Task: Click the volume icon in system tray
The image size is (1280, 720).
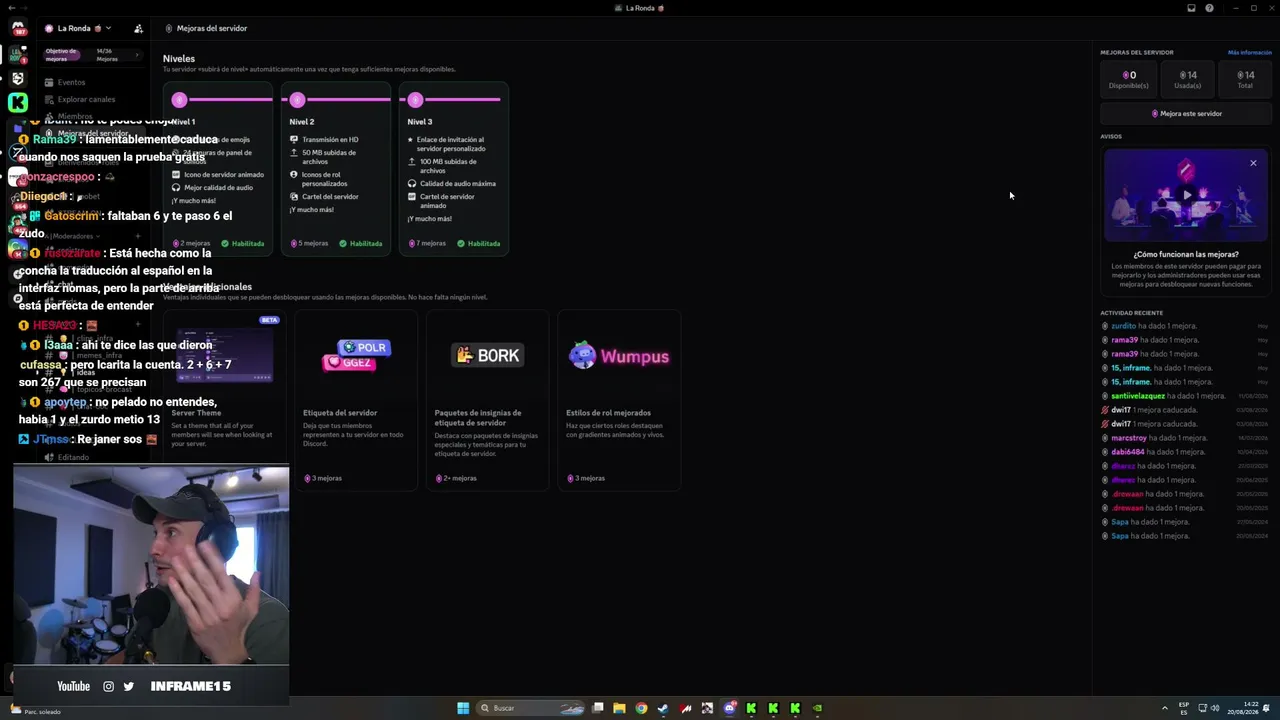Action: tap(1215, 708)
